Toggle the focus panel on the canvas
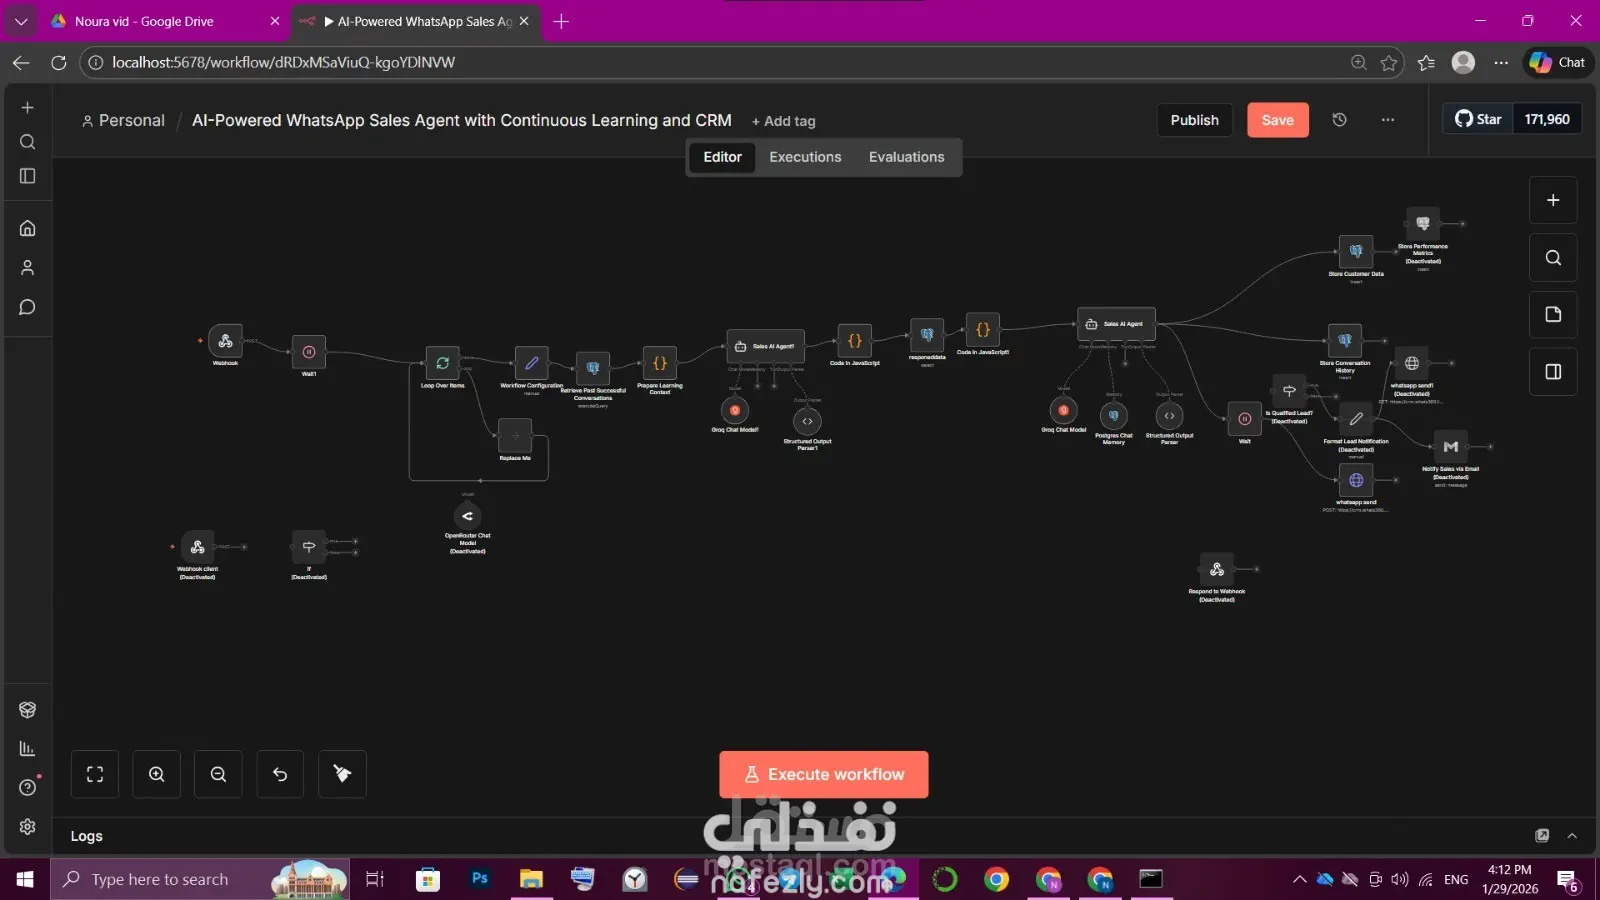 1553,371
